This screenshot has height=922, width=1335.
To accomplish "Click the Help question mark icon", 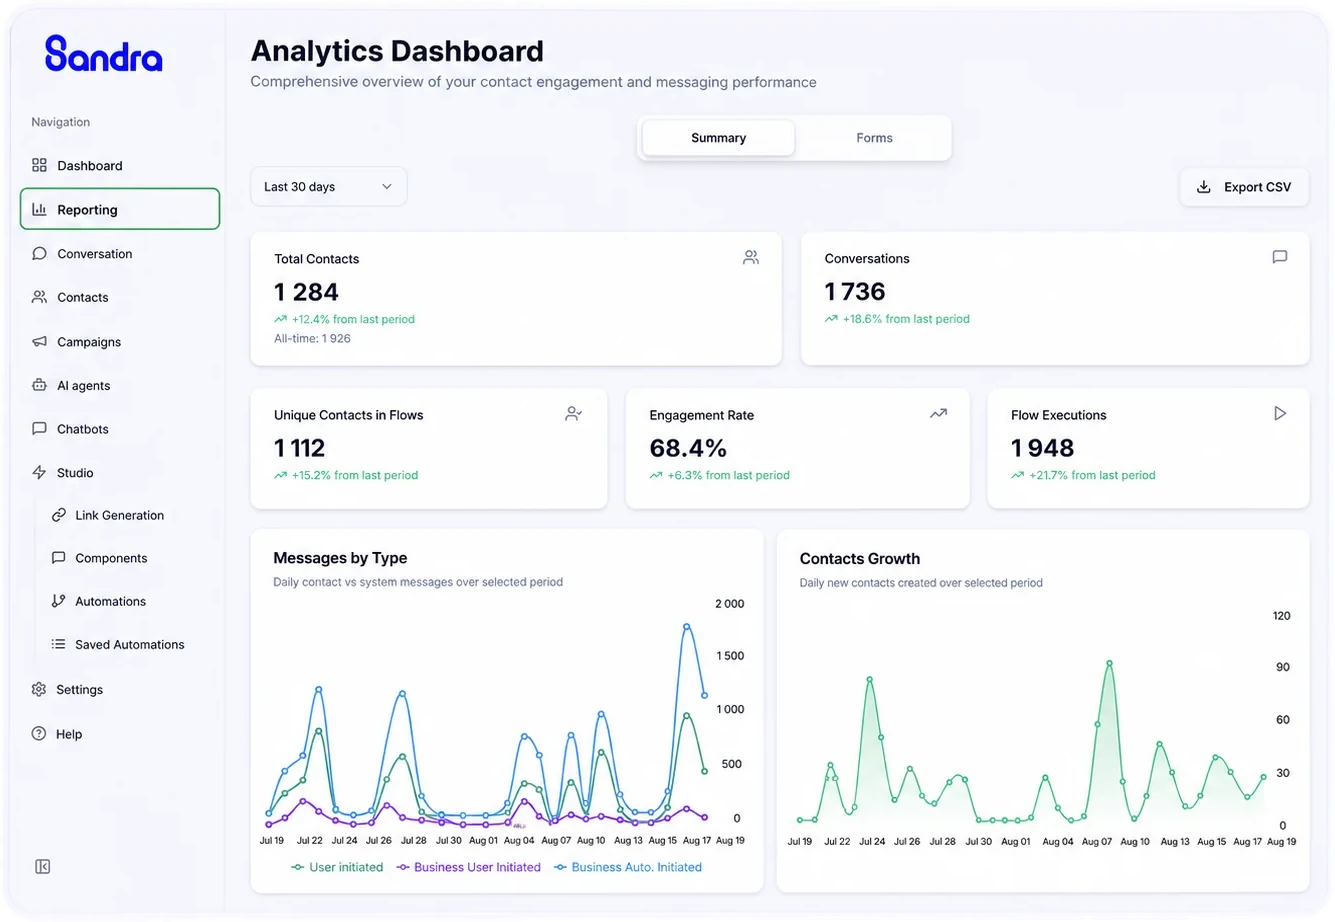I will [x=39, y=733].
